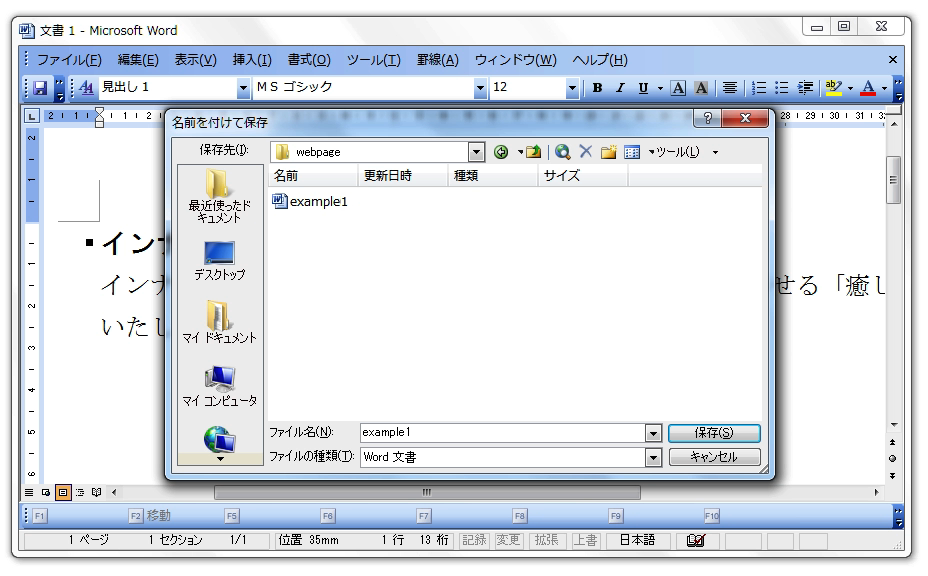Click the Search the Web icon
The width and height of the screenshot is (928, 576).
(563, 152)
